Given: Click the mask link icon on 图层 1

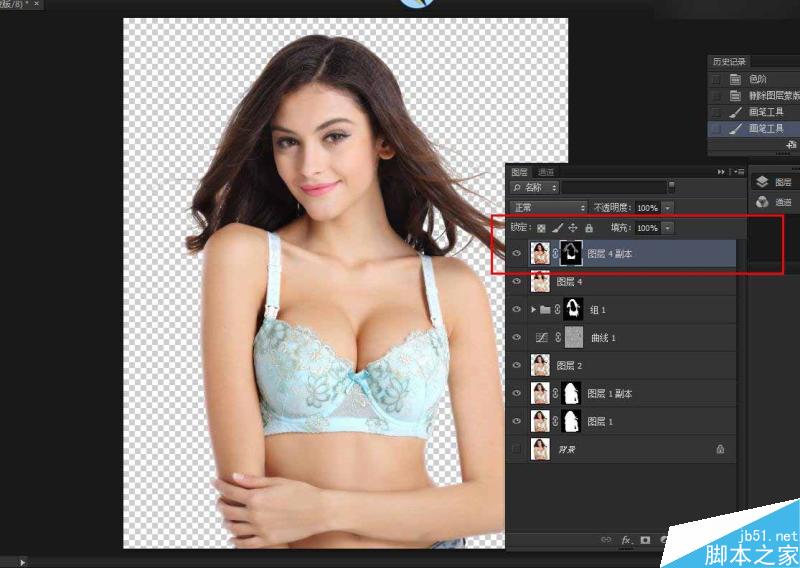Looking at the screenshot, I should 555,422.
